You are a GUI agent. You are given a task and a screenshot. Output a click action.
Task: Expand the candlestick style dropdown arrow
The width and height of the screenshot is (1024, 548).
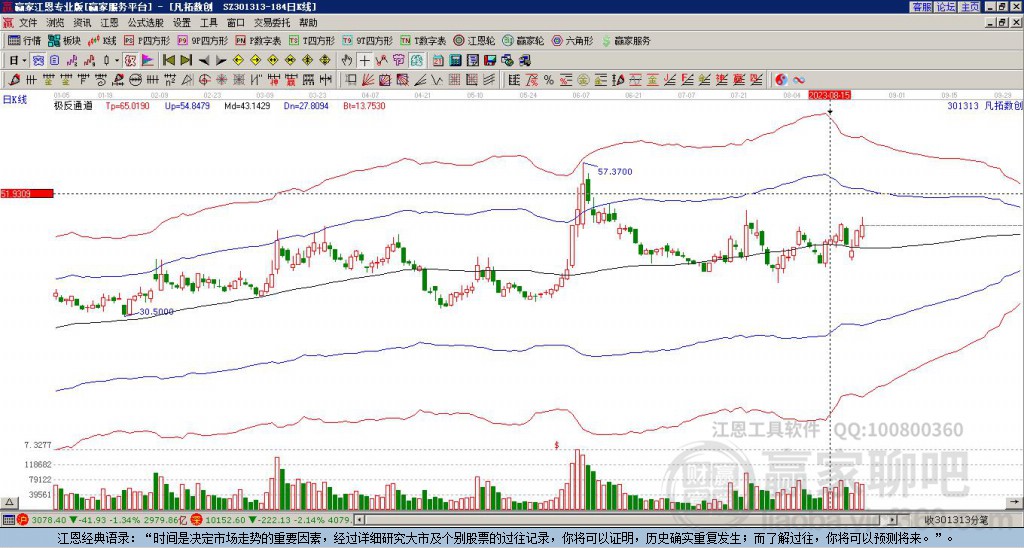[x=117, y=60]
